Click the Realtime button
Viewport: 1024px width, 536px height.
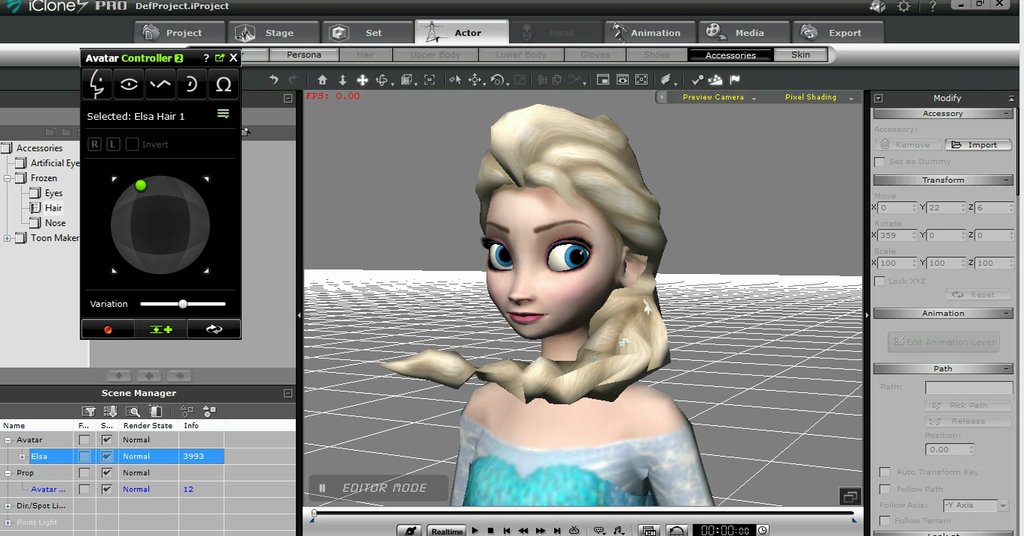click(x=447, y=531)
